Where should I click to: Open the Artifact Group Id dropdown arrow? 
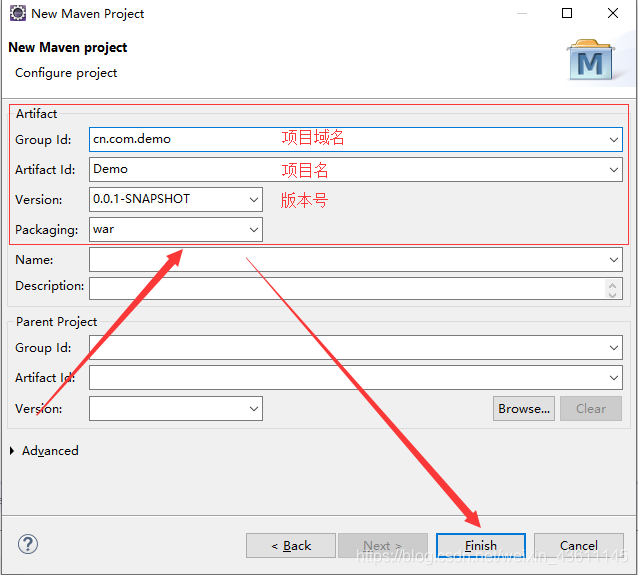(x=614, y=140)
